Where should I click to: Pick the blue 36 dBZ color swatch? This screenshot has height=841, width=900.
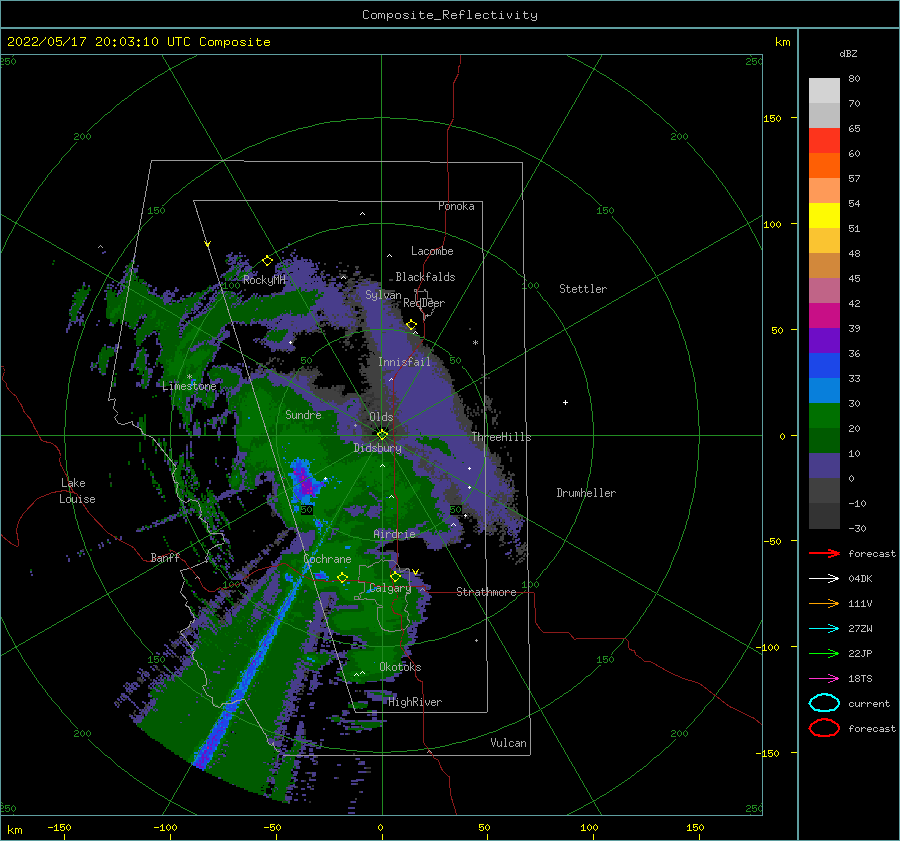tap(824, 365)
